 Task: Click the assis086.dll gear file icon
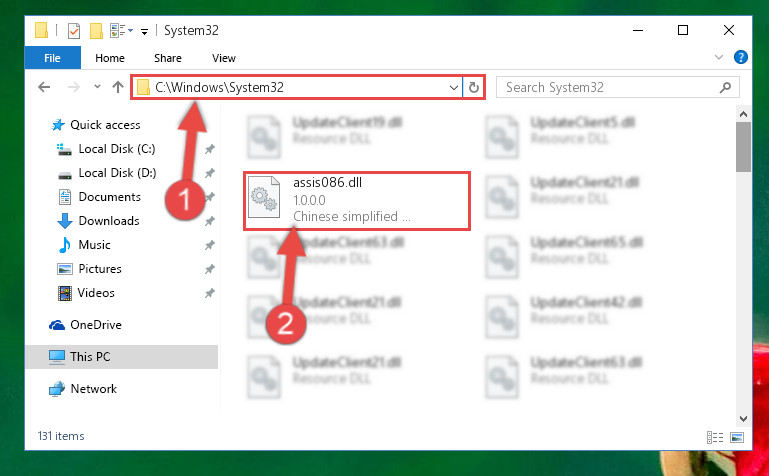264,197
